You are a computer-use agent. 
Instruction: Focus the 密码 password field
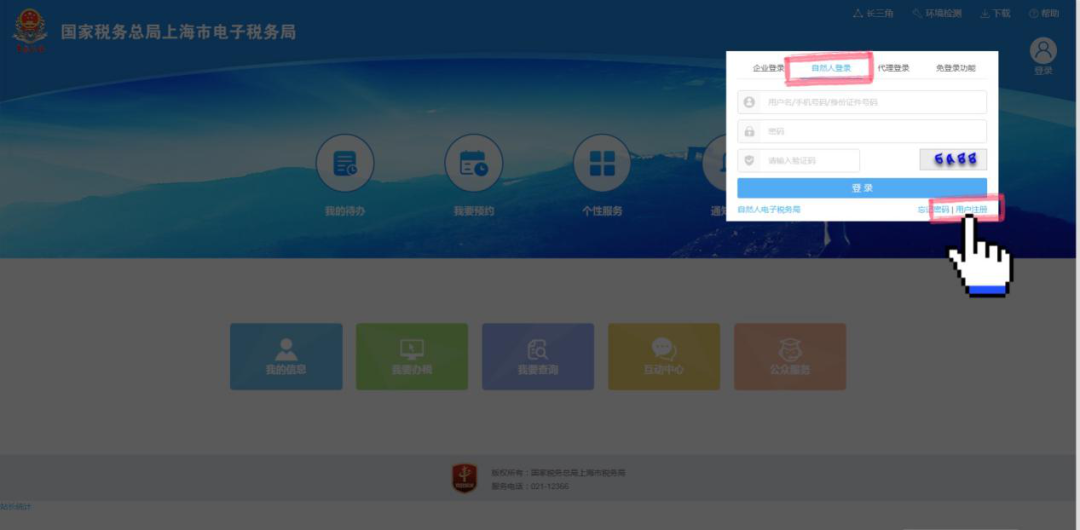pyautogui.click(x=862, y=131)
